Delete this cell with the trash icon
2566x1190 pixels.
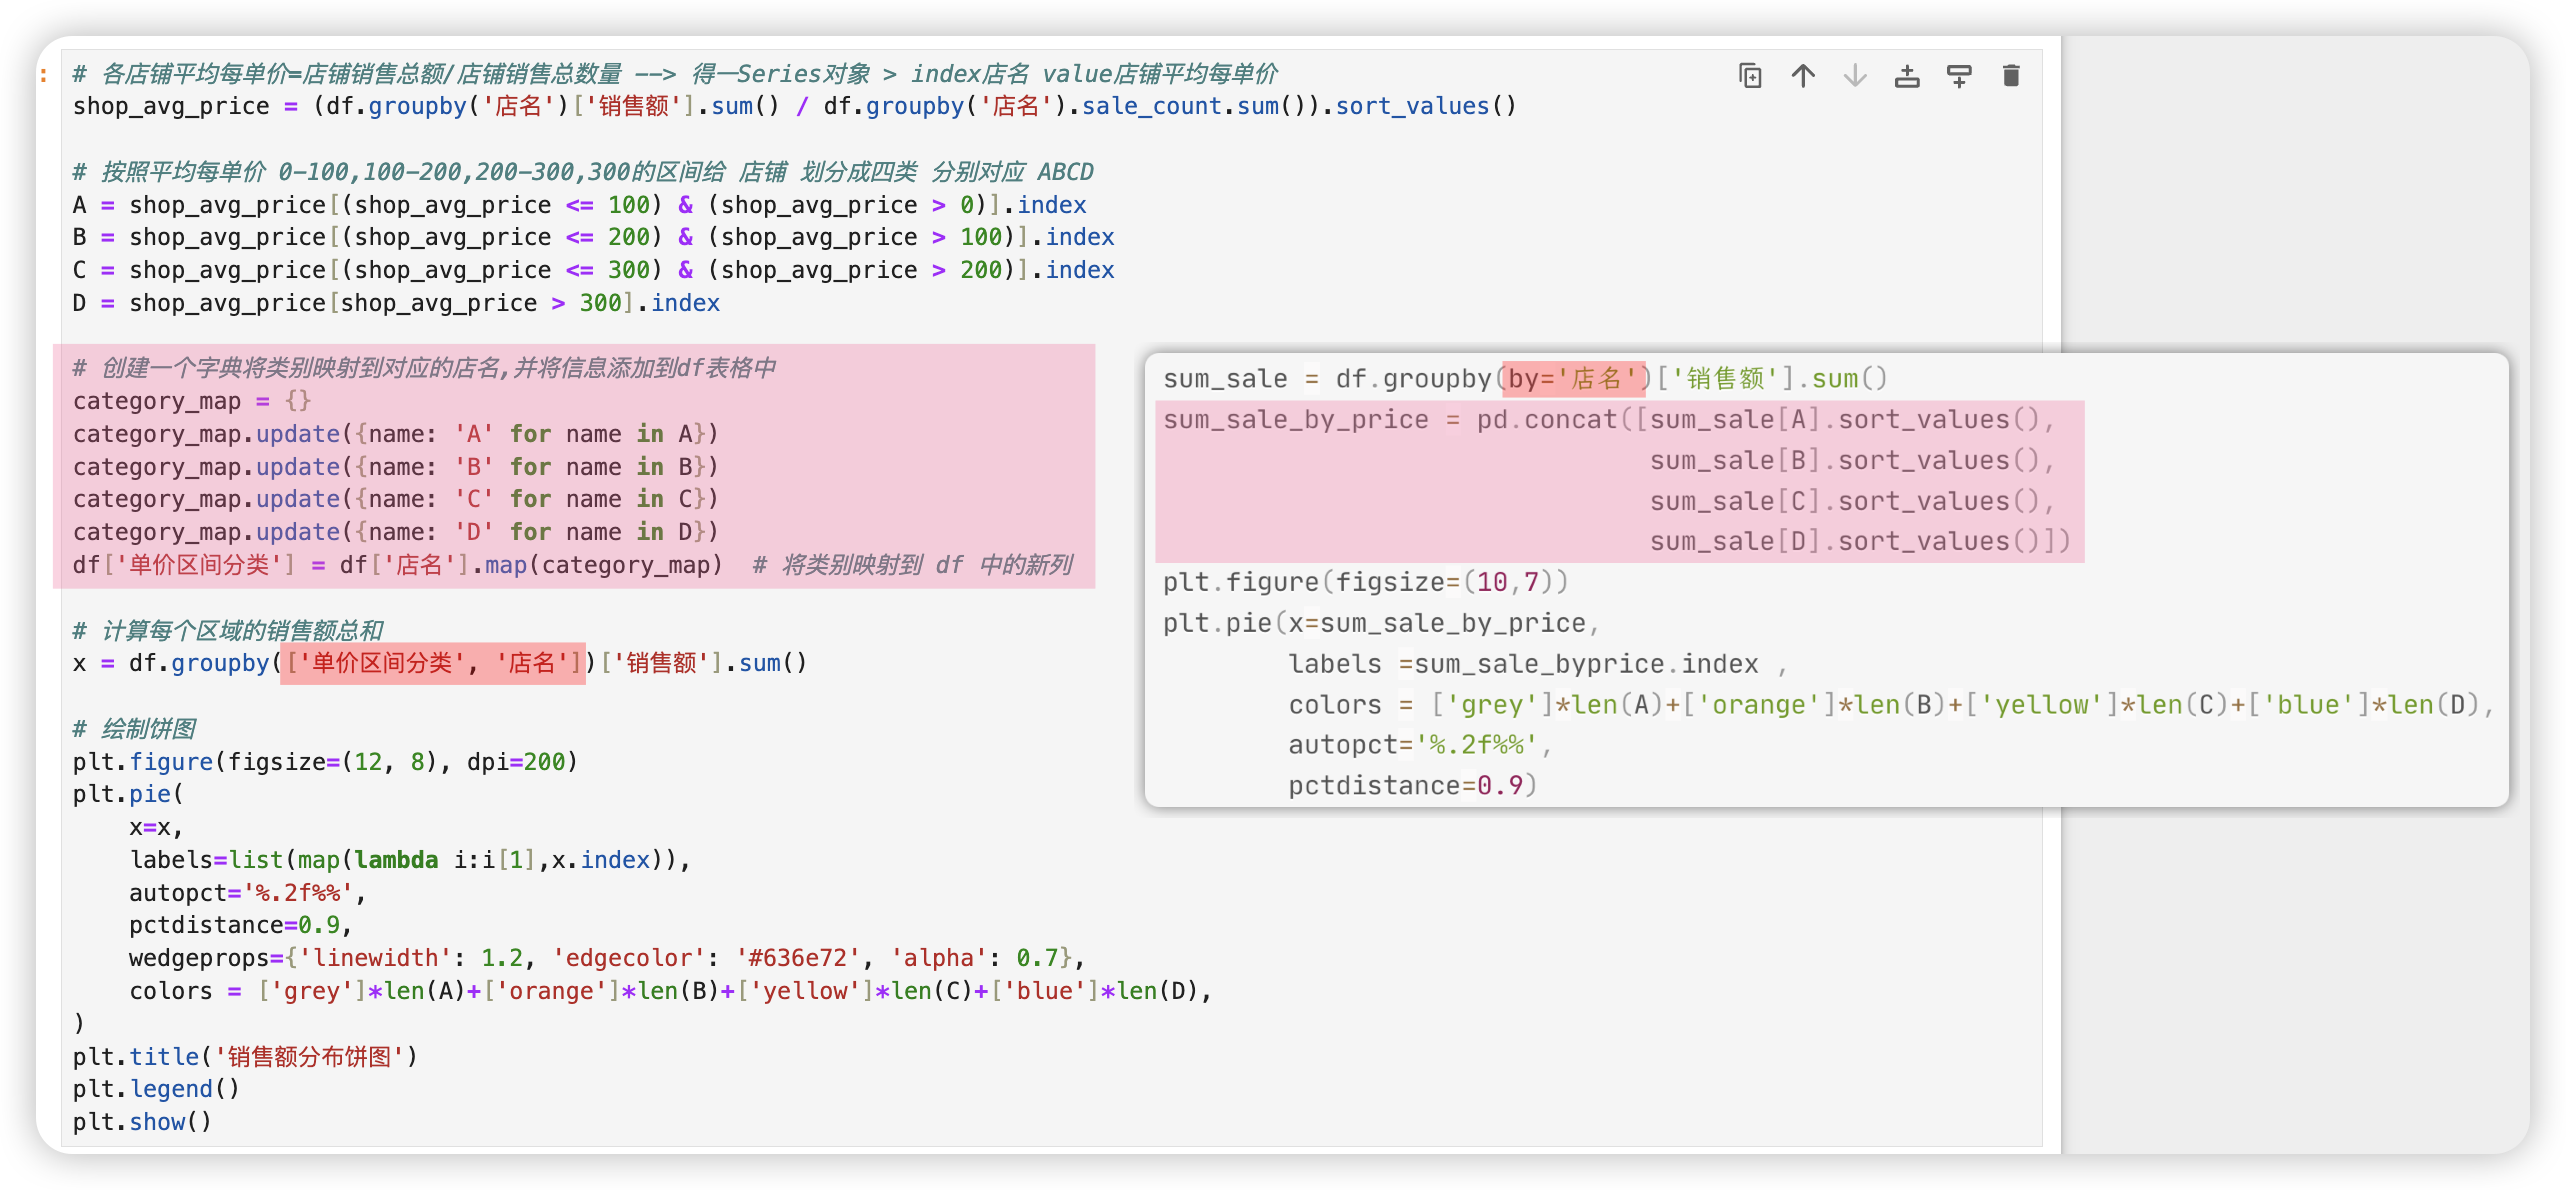(2011, 76)
